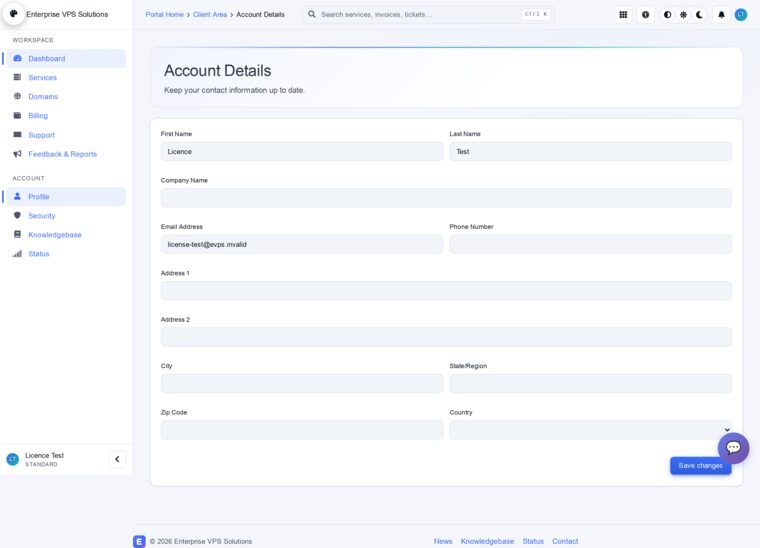Click the Enterprise VPS Solutions logo icon
Viewport: 760px width, 548px height.
coord(14,14)
